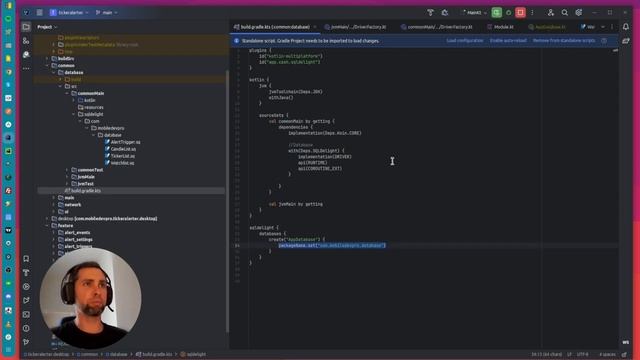Open the main branch dropdown

pos(107,13)
